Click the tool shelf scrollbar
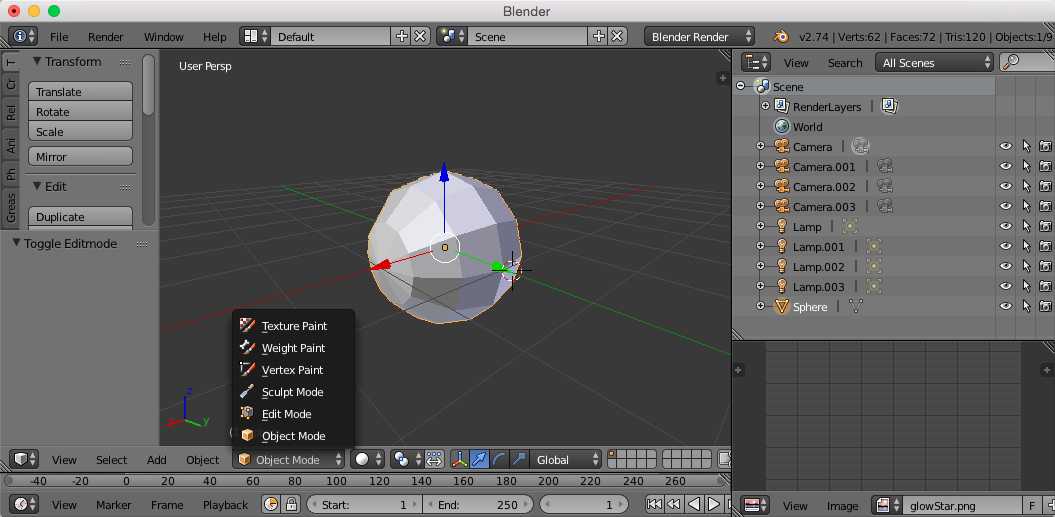Image resolution: width=1055 pixels, height=517 pixels. 149,85
